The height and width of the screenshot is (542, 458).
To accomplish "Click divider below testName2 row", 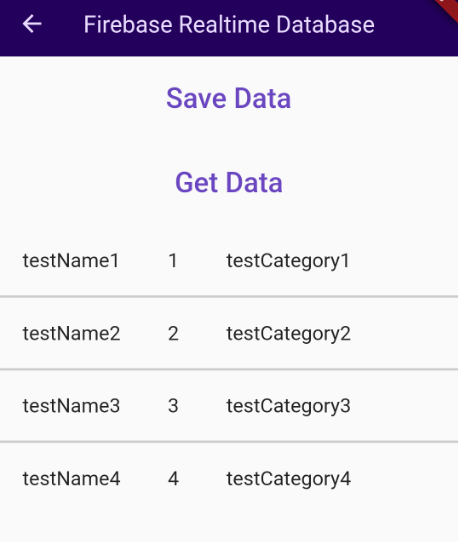I will [x=229, y=370].
